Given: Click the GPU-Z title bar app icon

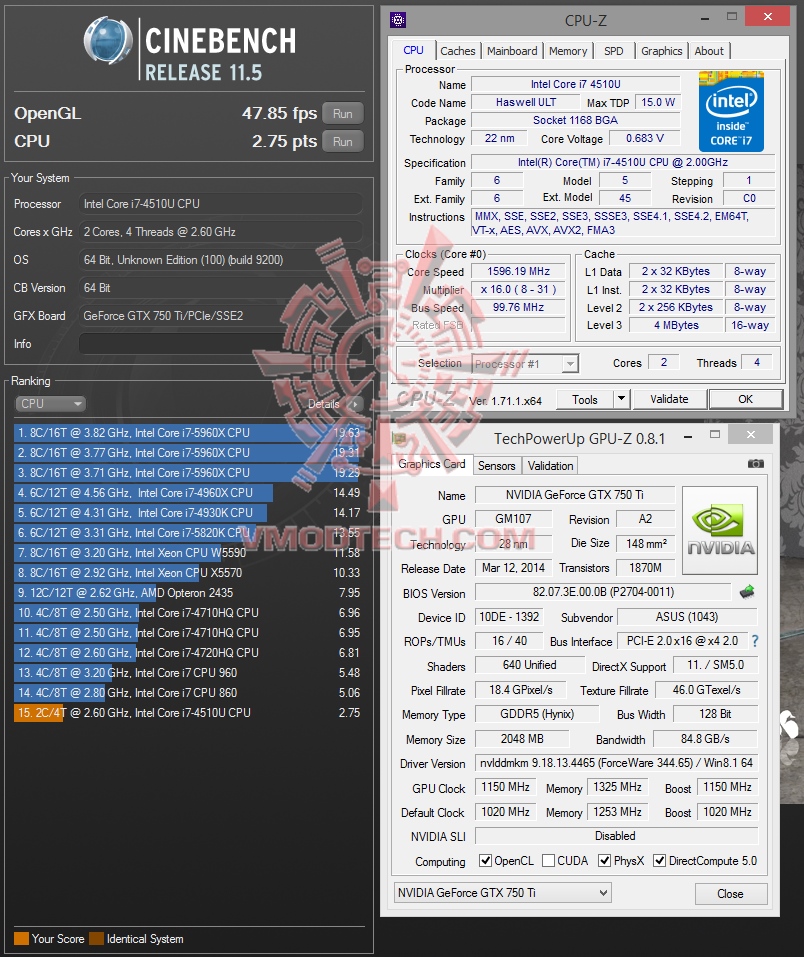Looking at the screenshot, I should pos(399,438).
